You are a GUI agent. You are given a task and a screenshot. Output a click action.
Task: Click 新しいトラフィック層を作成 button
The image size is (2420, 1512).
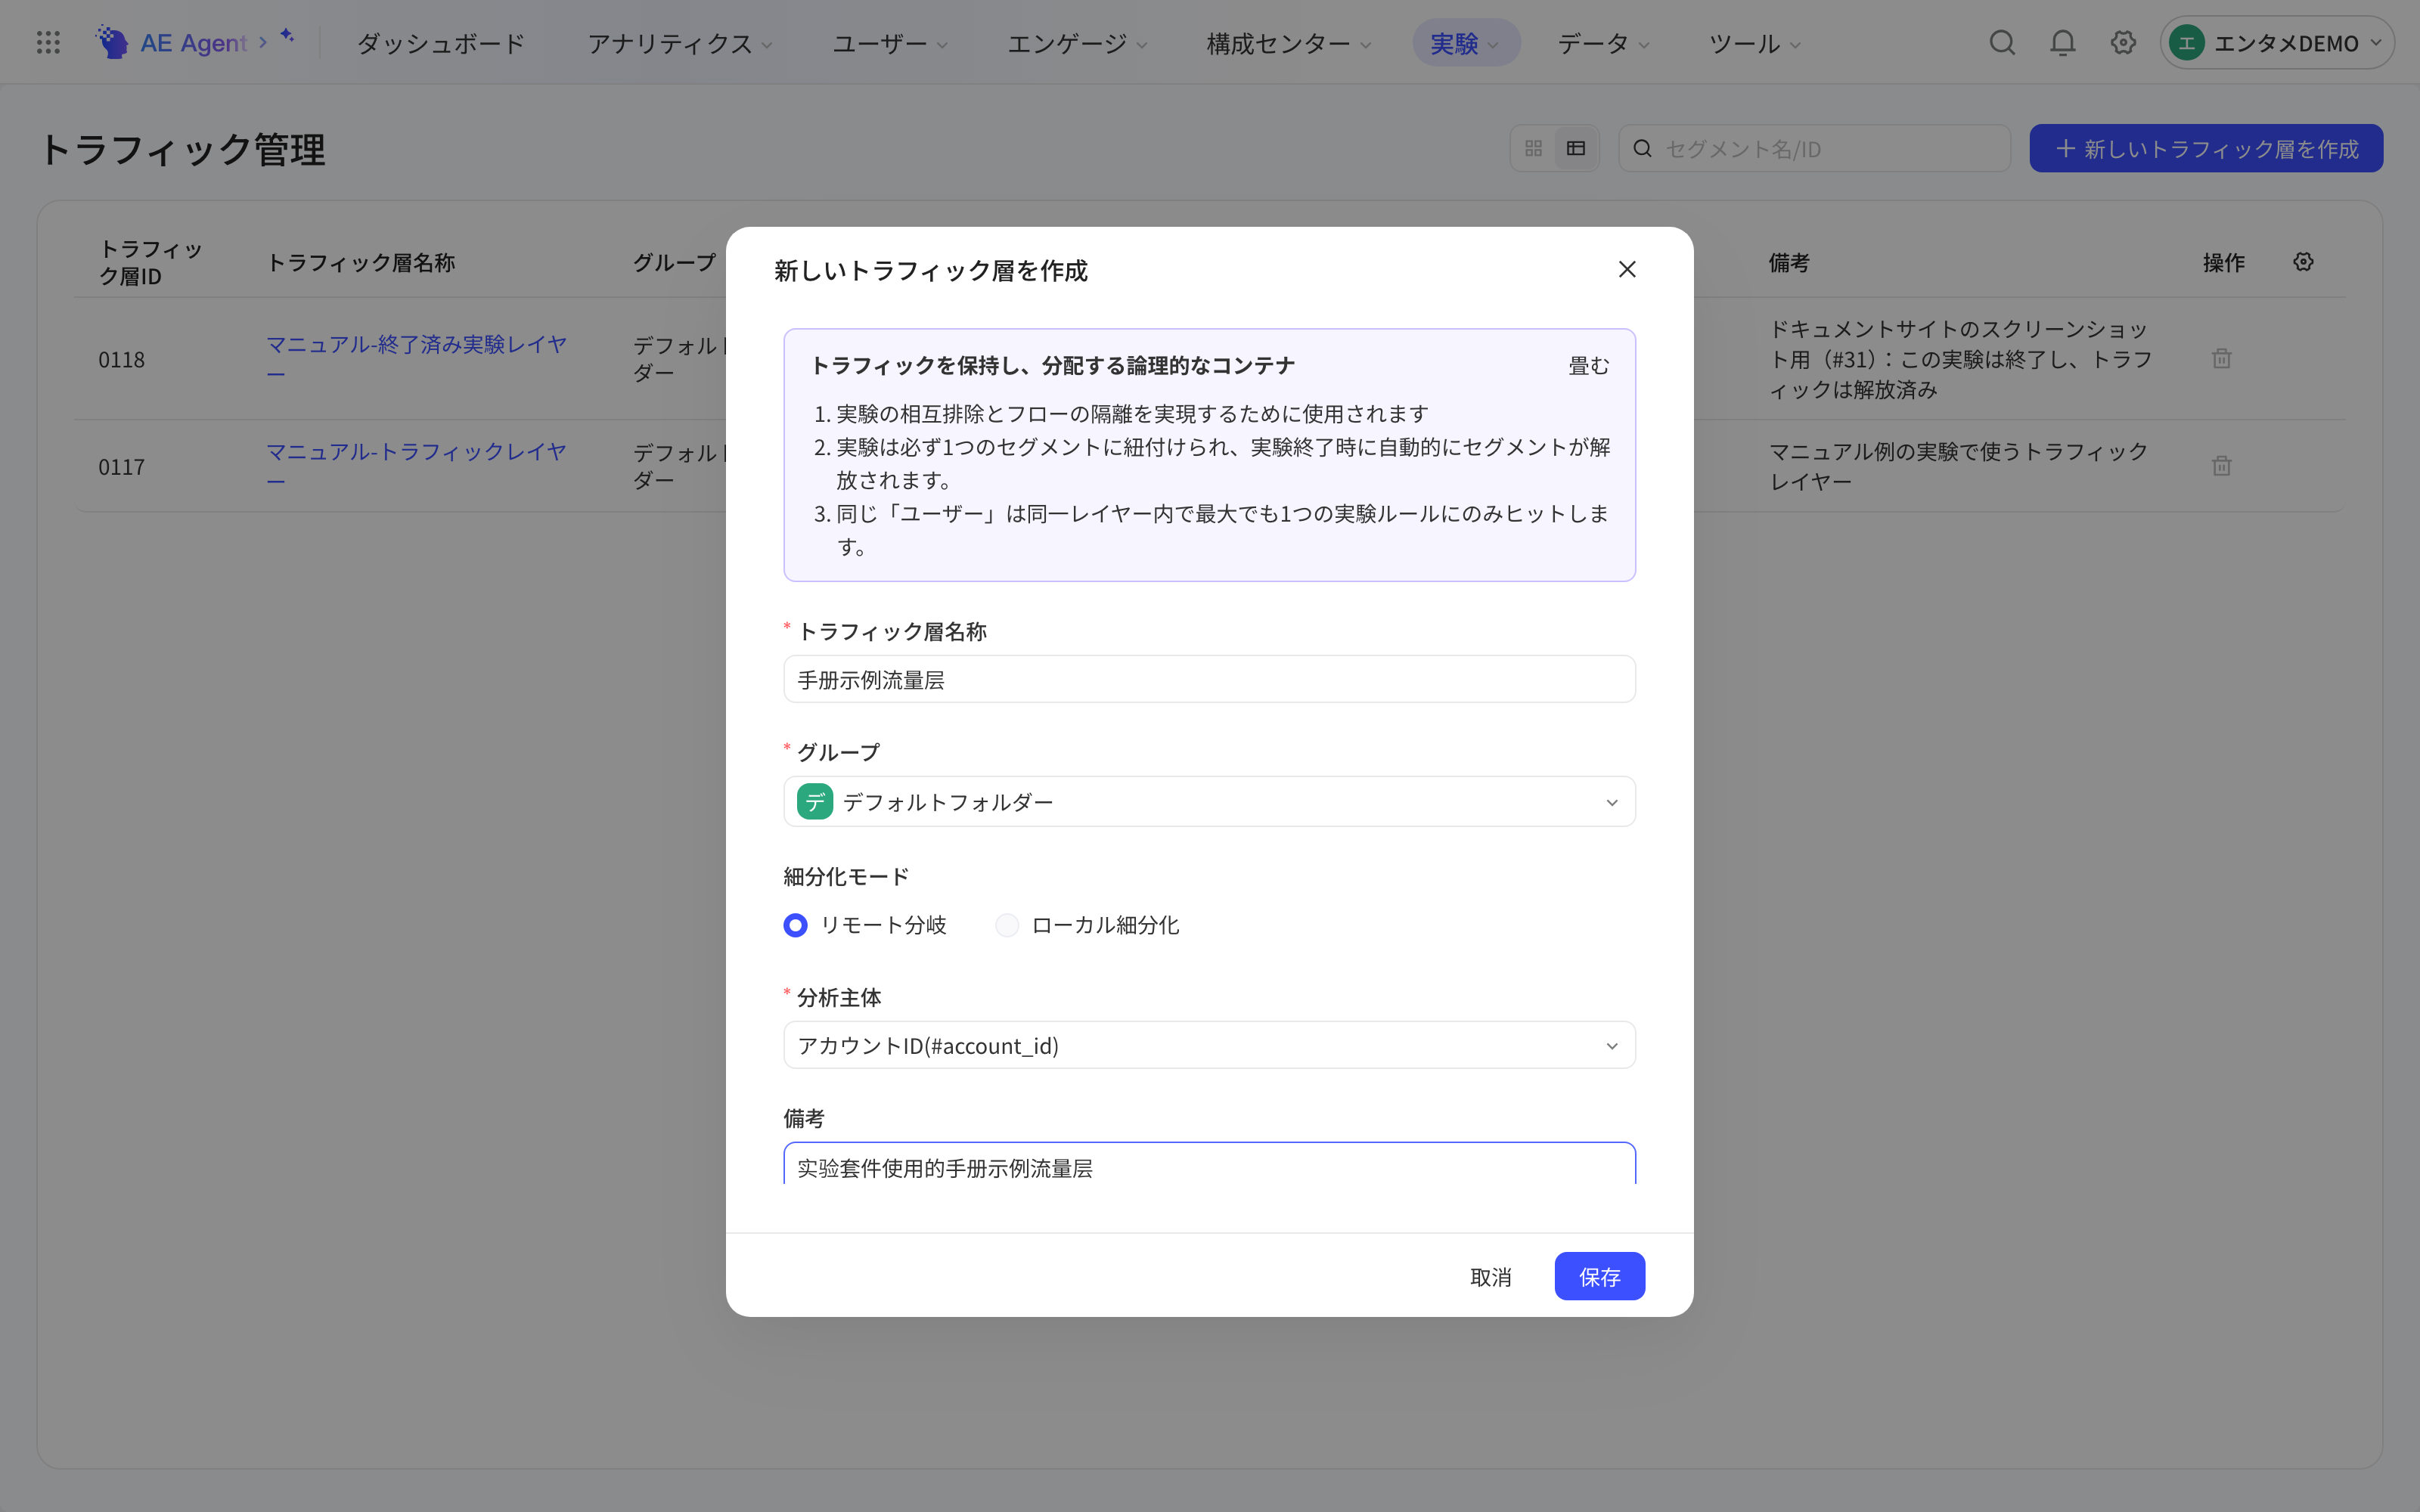[x=2206, y=148]
